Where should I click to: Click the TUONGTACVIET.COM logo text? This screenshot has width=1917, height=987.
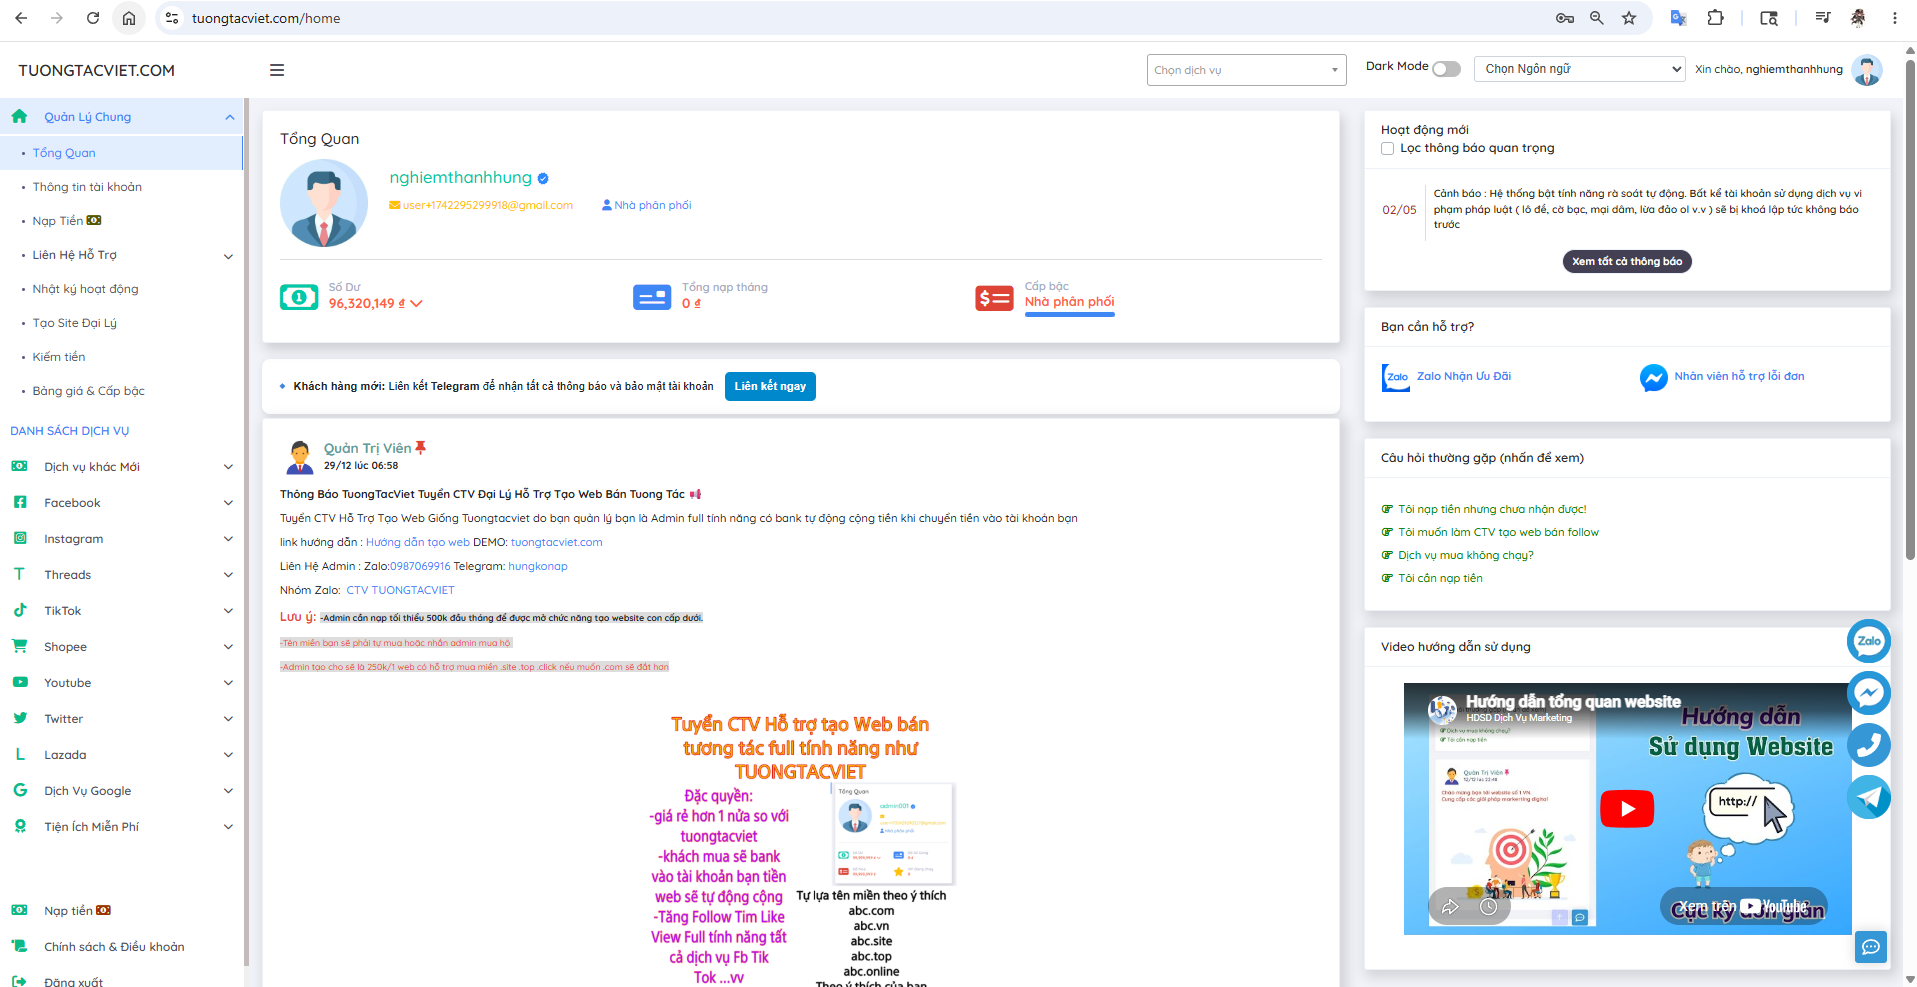tap(96, 70)
